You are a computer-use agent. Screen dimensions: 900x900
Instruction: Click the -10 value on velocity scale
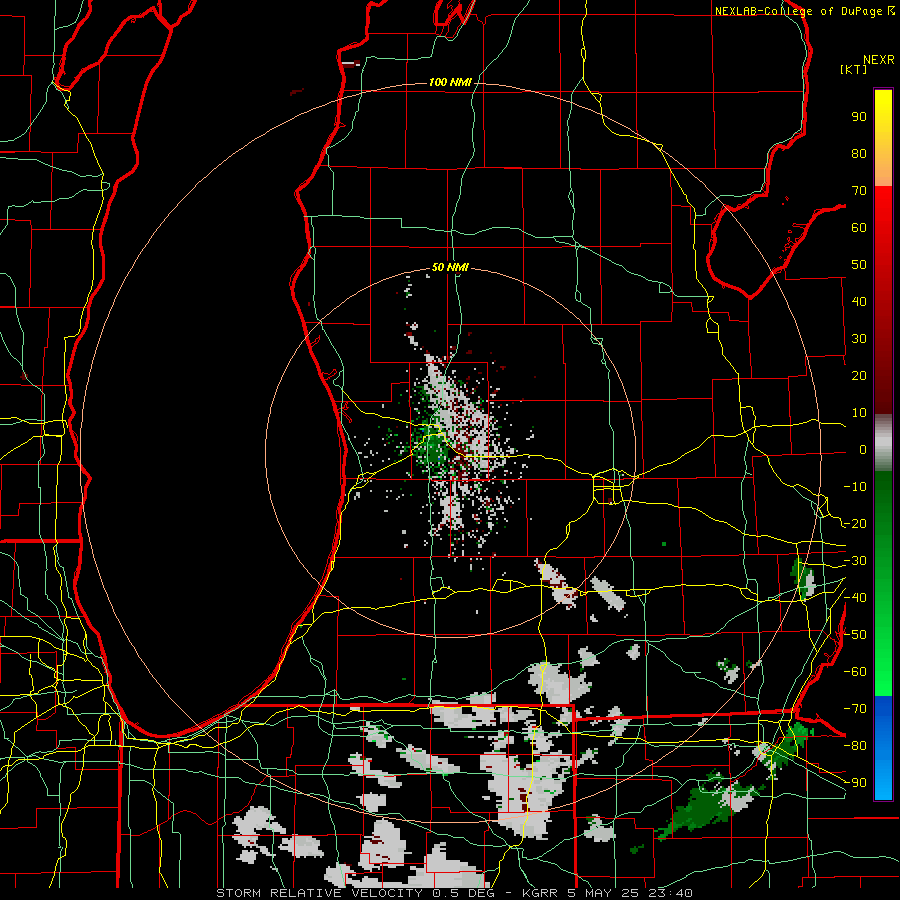(x=855, y=487)
